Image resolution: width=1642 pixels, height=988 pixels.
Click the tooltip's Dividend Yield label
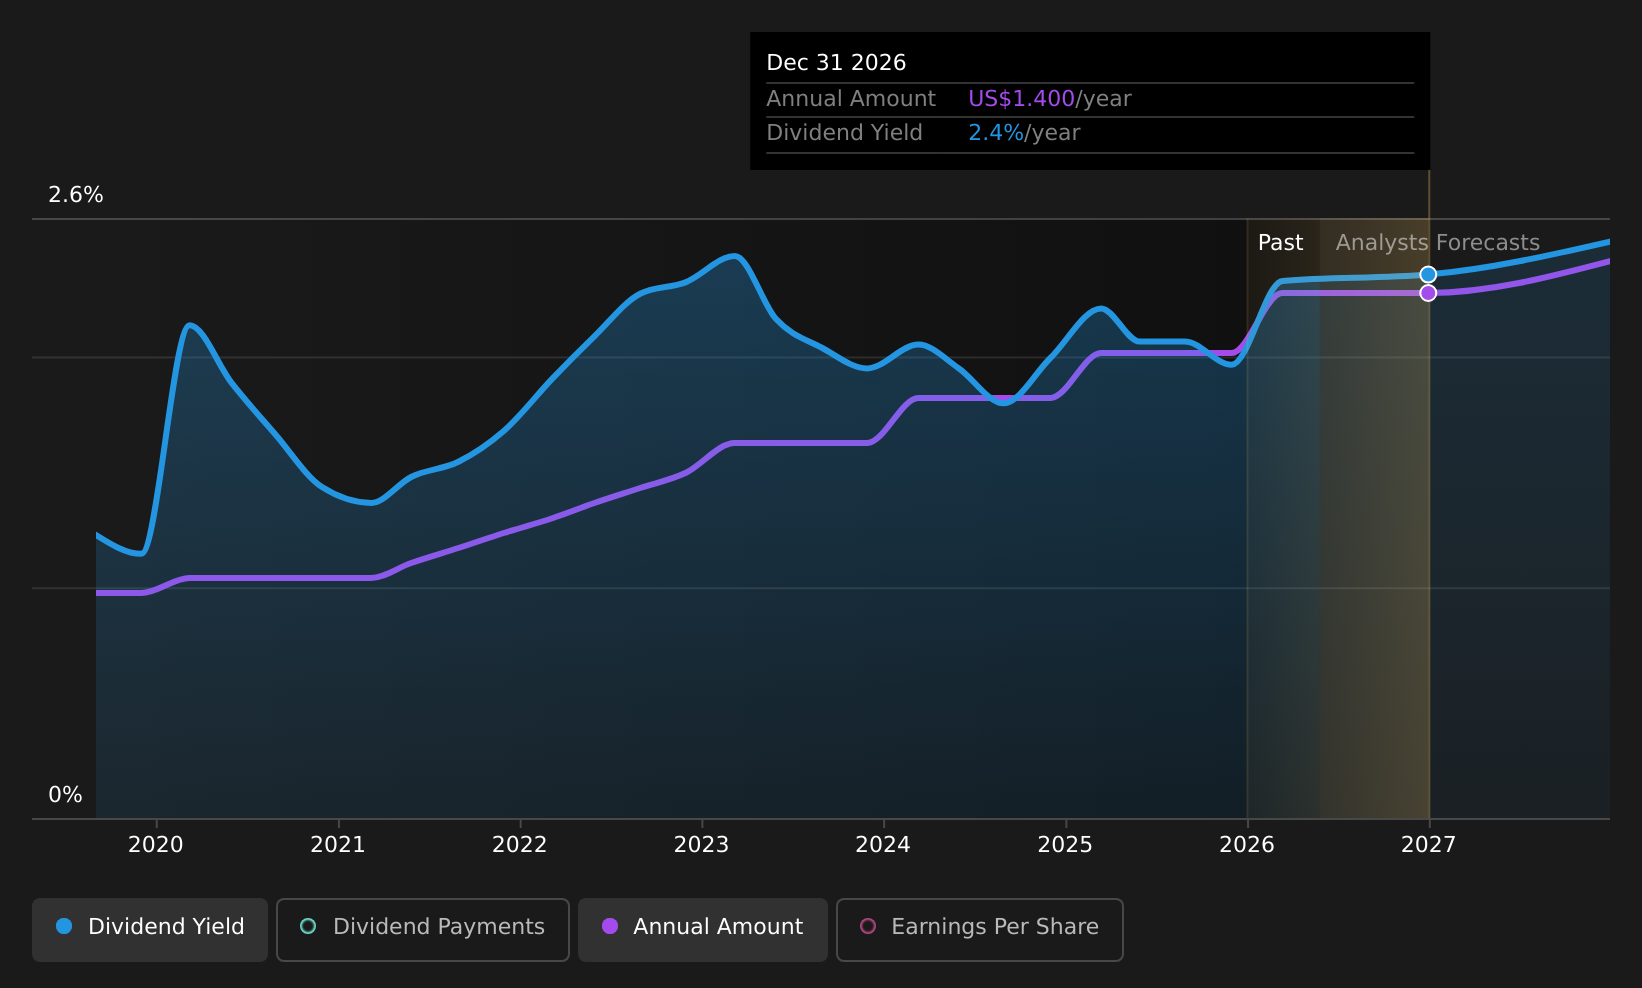844,133
